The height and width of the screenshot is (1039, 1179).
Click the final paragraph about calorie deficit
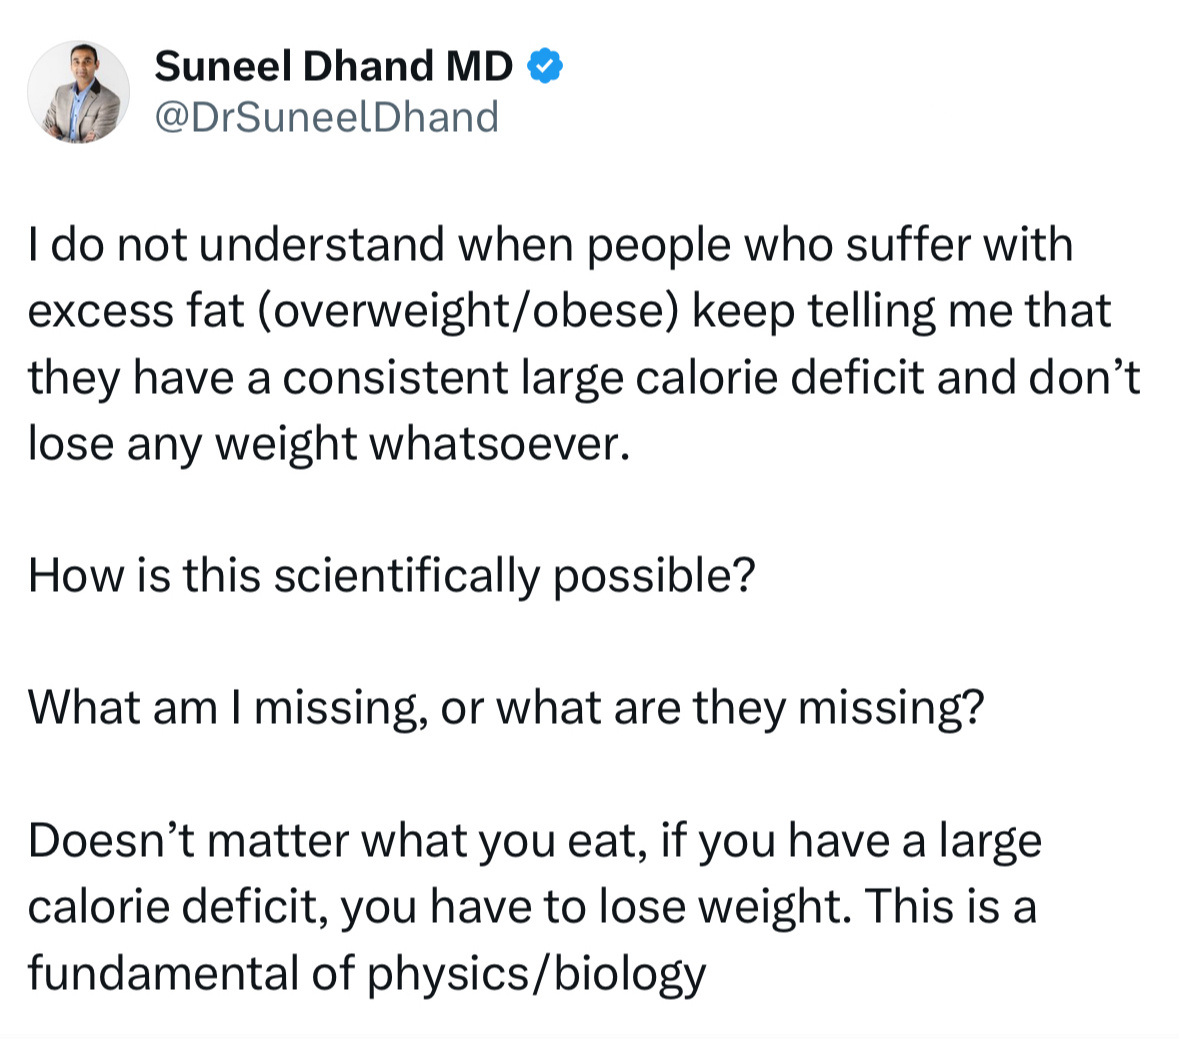click(x=535, y=907)
